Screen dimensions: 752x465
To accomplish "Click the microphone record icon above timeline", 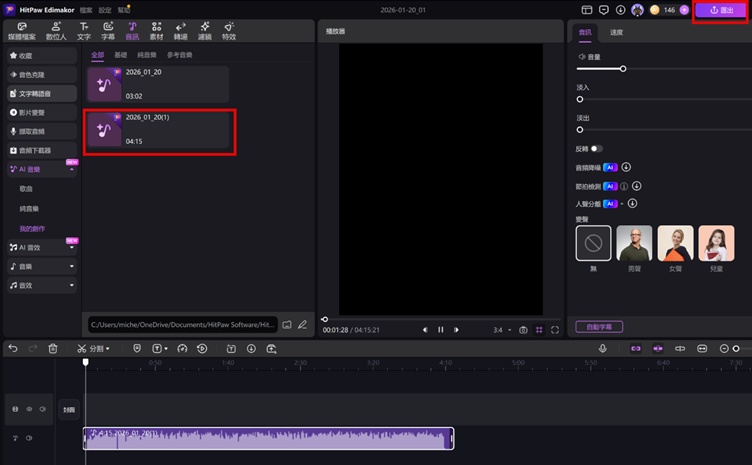I will coord(603,348).
